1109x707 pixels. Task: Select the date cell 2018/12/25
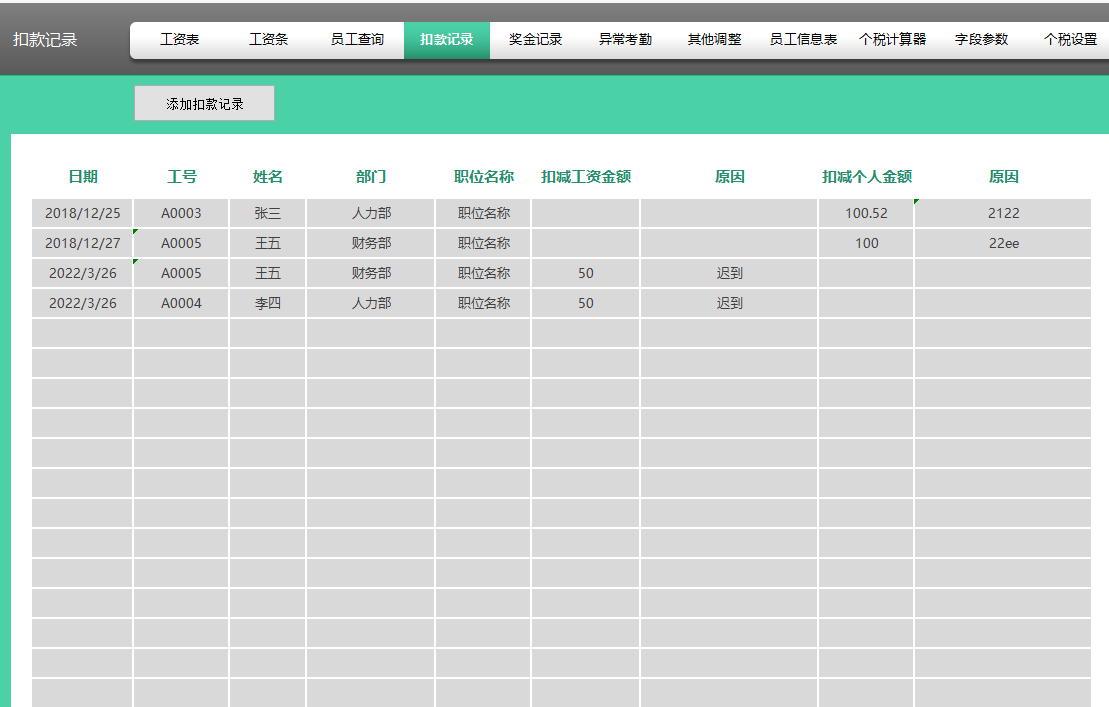click(83, 213)
